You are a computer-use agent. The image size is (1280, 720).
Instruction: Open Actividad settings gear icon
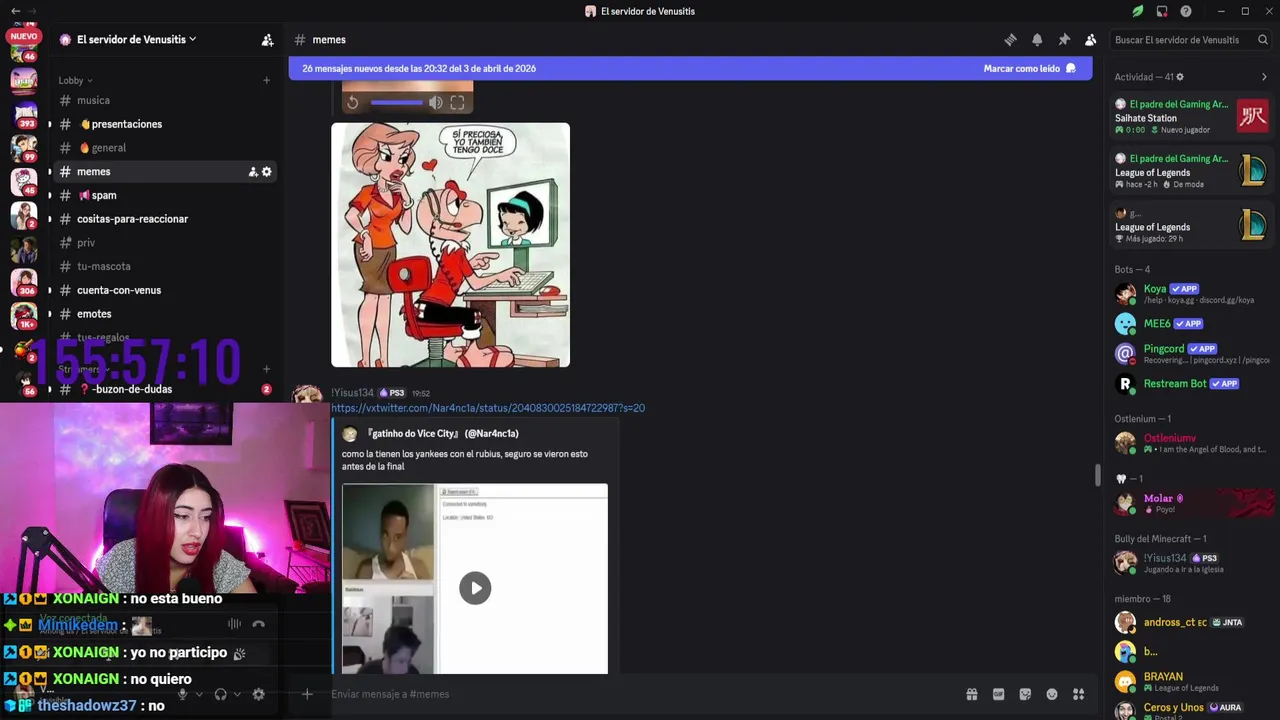(x=1180, y=77)
